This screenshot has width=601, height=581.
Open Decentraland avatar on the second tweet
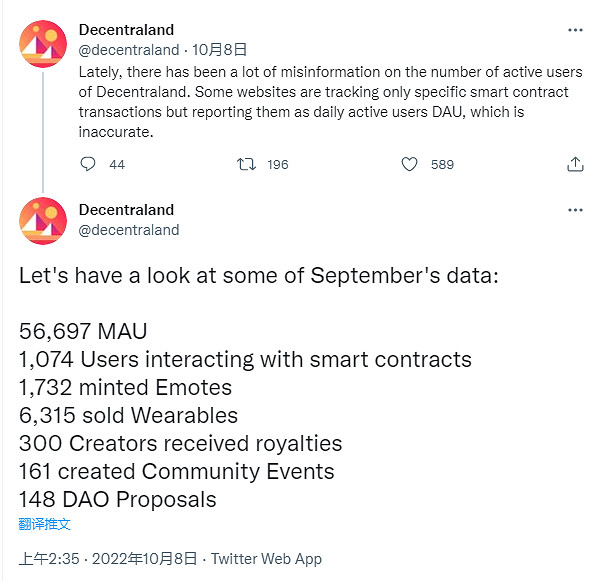42,221
